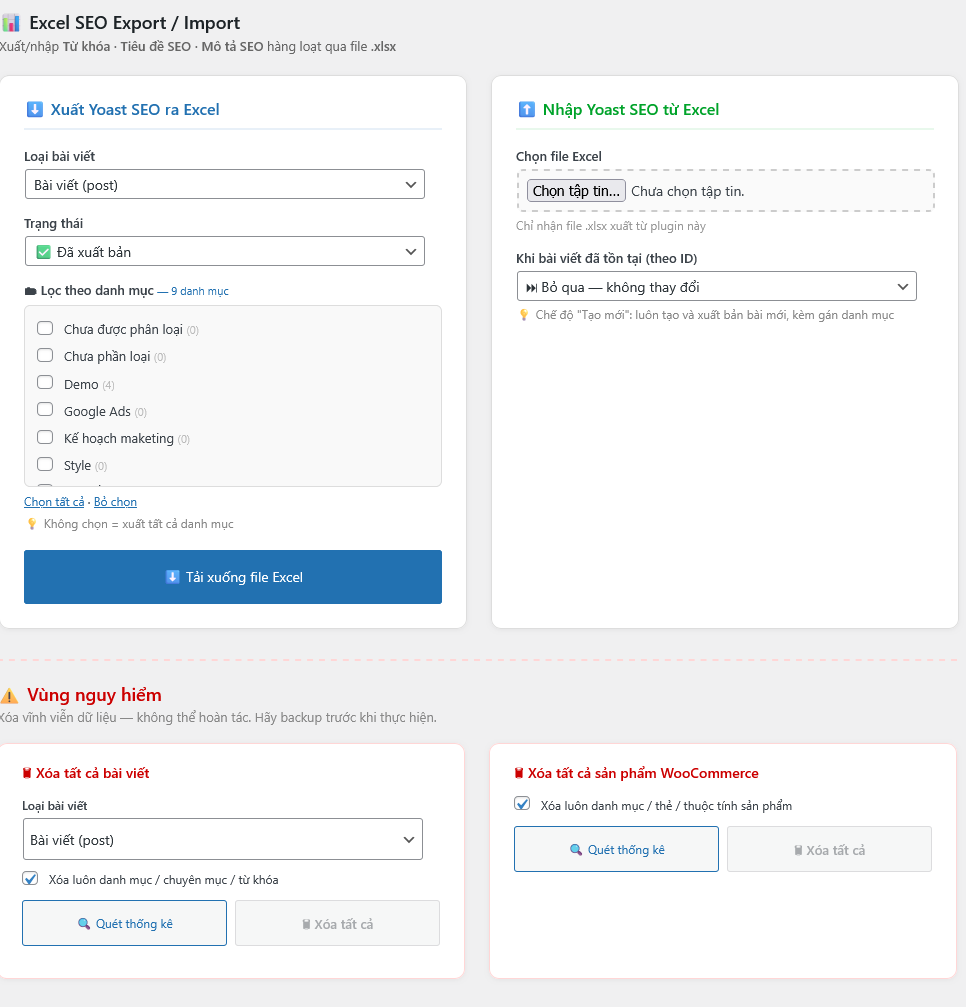Click Quét thống kê under WooCommerce products
966x1007 pixels.
click(616, 849)
